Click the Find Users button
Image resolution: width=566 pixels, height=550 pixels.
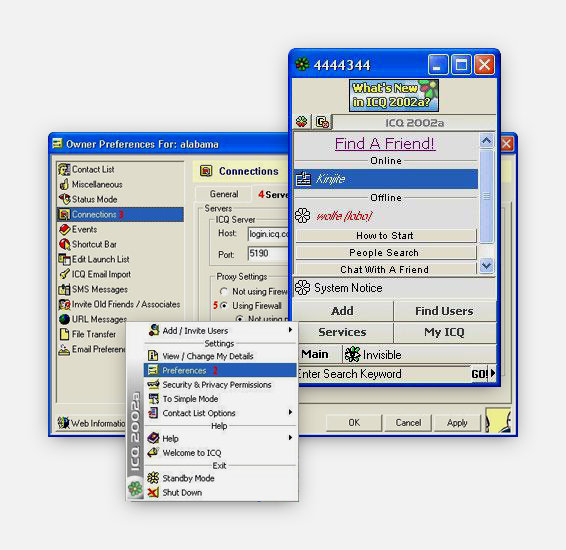[x=444, y=311]
